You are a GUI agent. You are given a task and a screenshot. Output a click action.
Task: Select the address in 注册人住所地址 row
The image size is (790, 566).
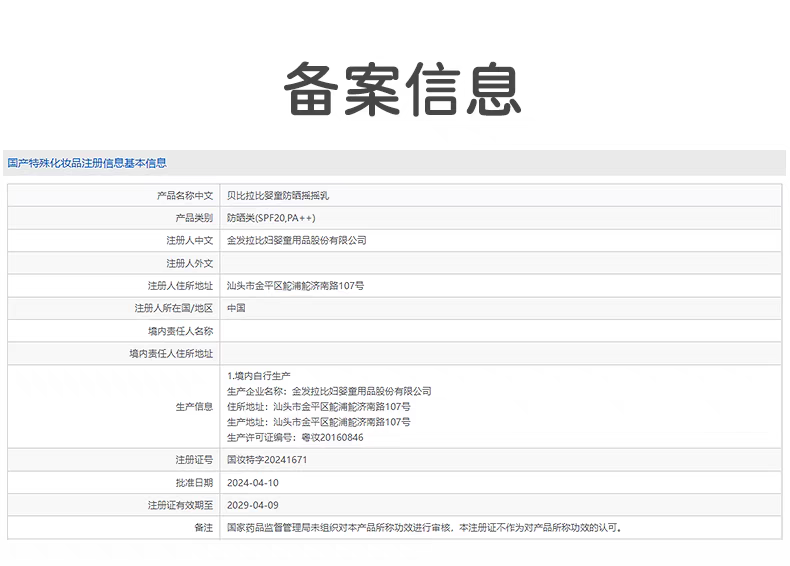[295, 286]
